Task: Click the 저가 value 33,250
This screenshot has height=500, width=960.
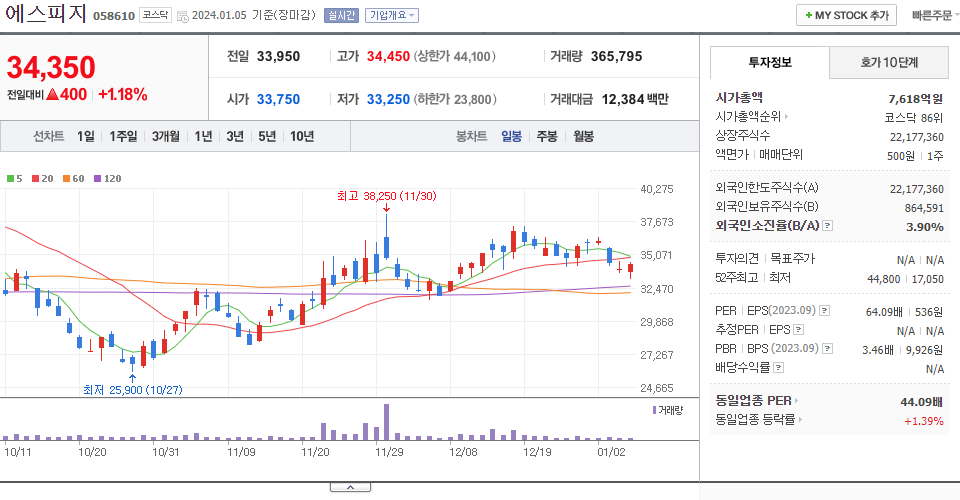Action: (x=388, y=99)
